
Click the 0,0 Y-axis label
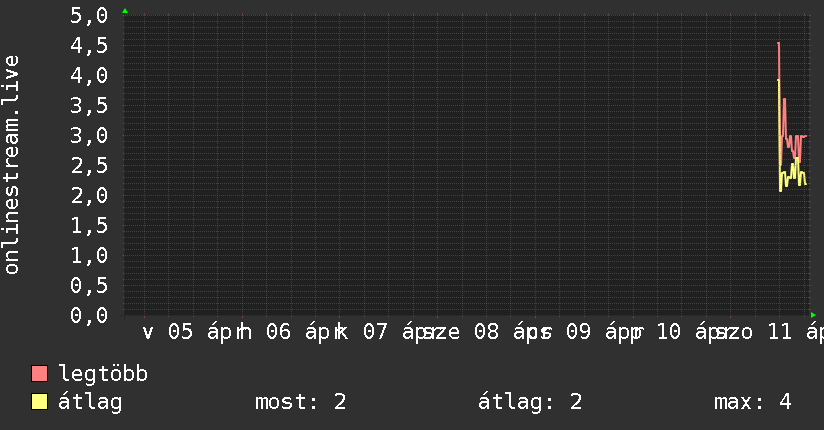[x=90, y=315]
